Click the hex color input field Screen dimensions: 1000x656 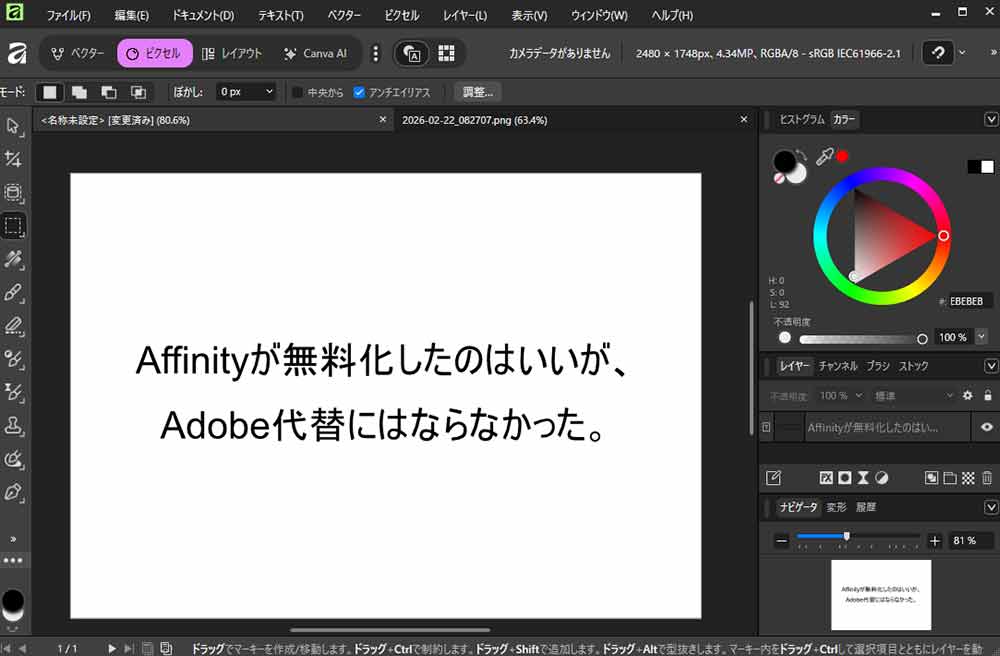coord(970,301)
